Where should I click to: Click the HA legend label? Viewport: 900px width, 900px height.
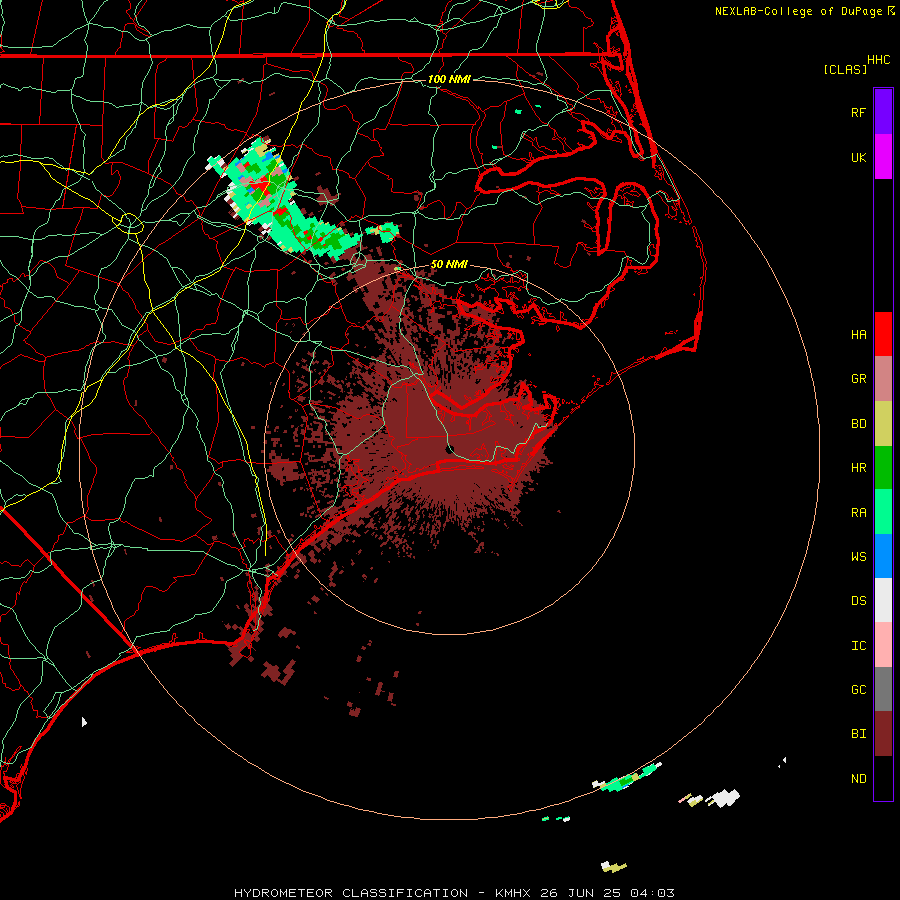[x=858, y=334]
